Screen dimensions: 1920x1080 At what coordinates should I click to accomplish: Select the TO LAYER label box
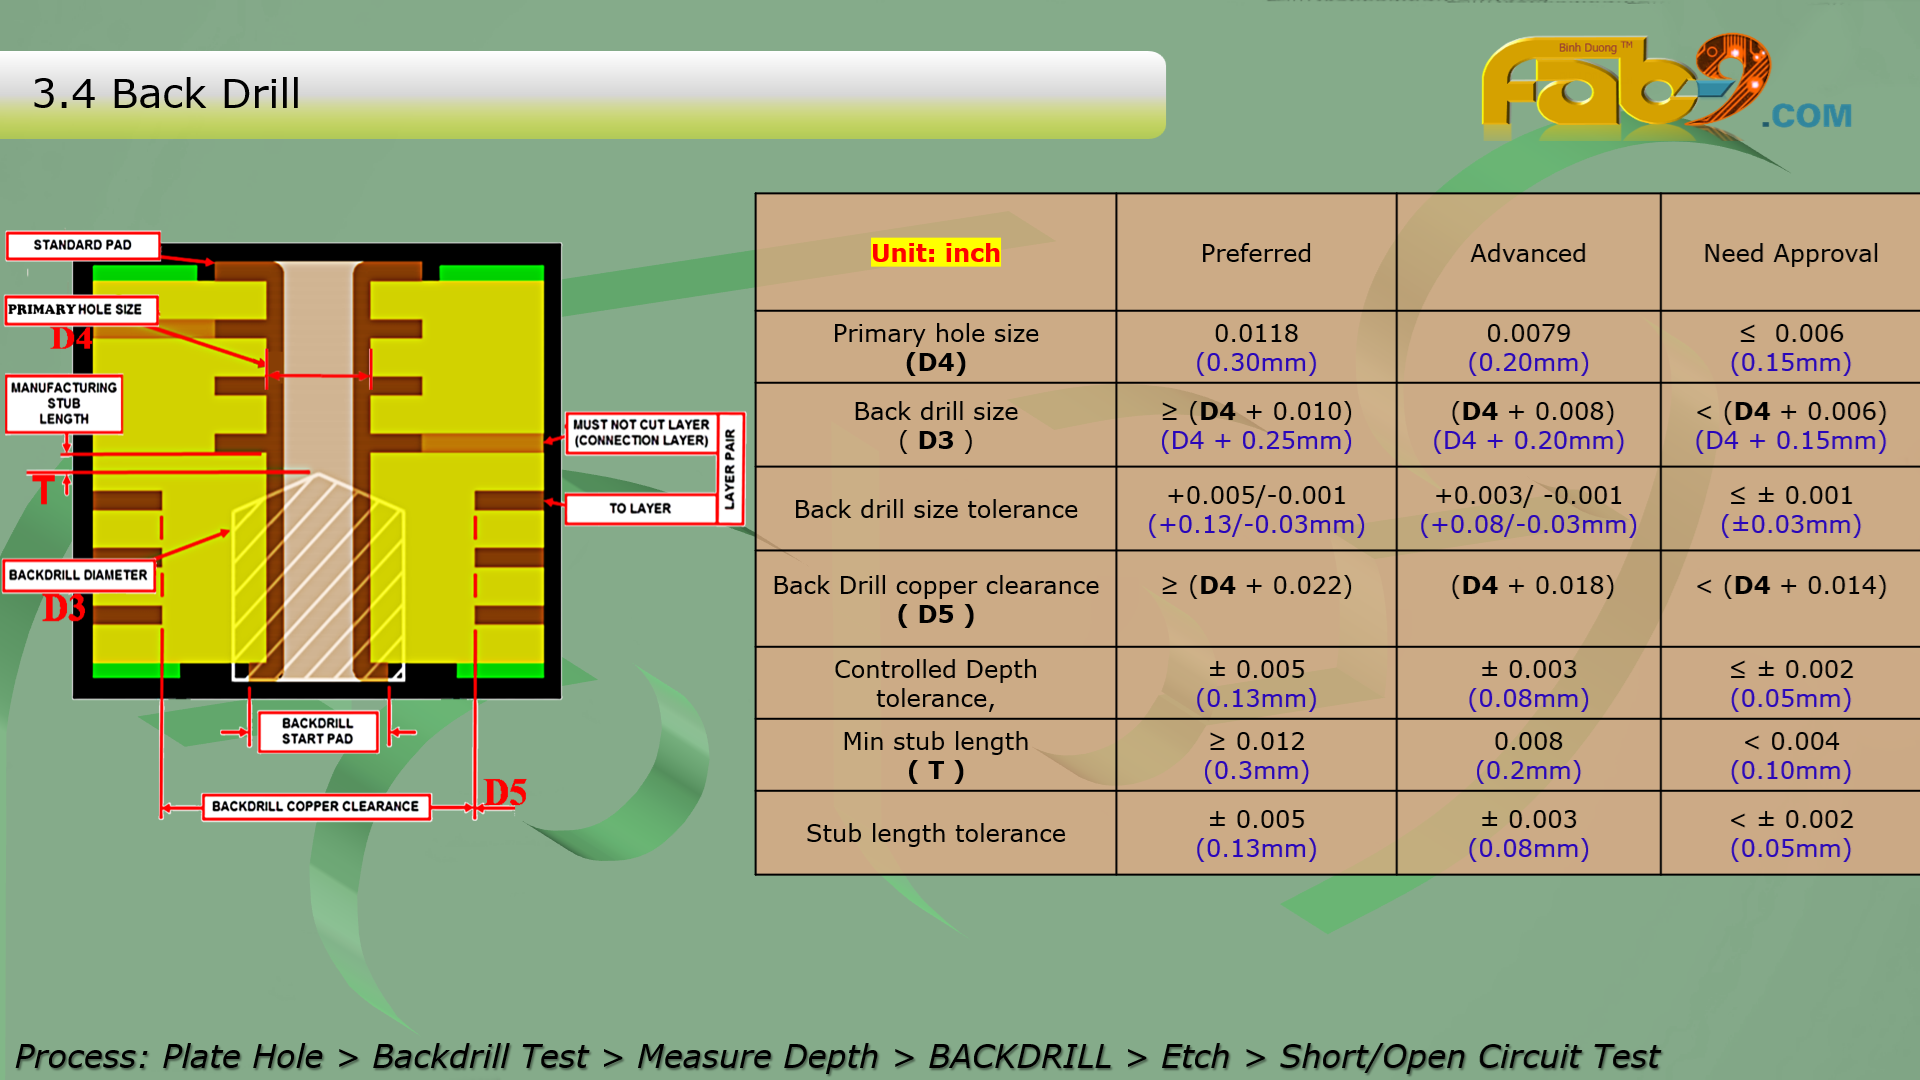point(641,508)
